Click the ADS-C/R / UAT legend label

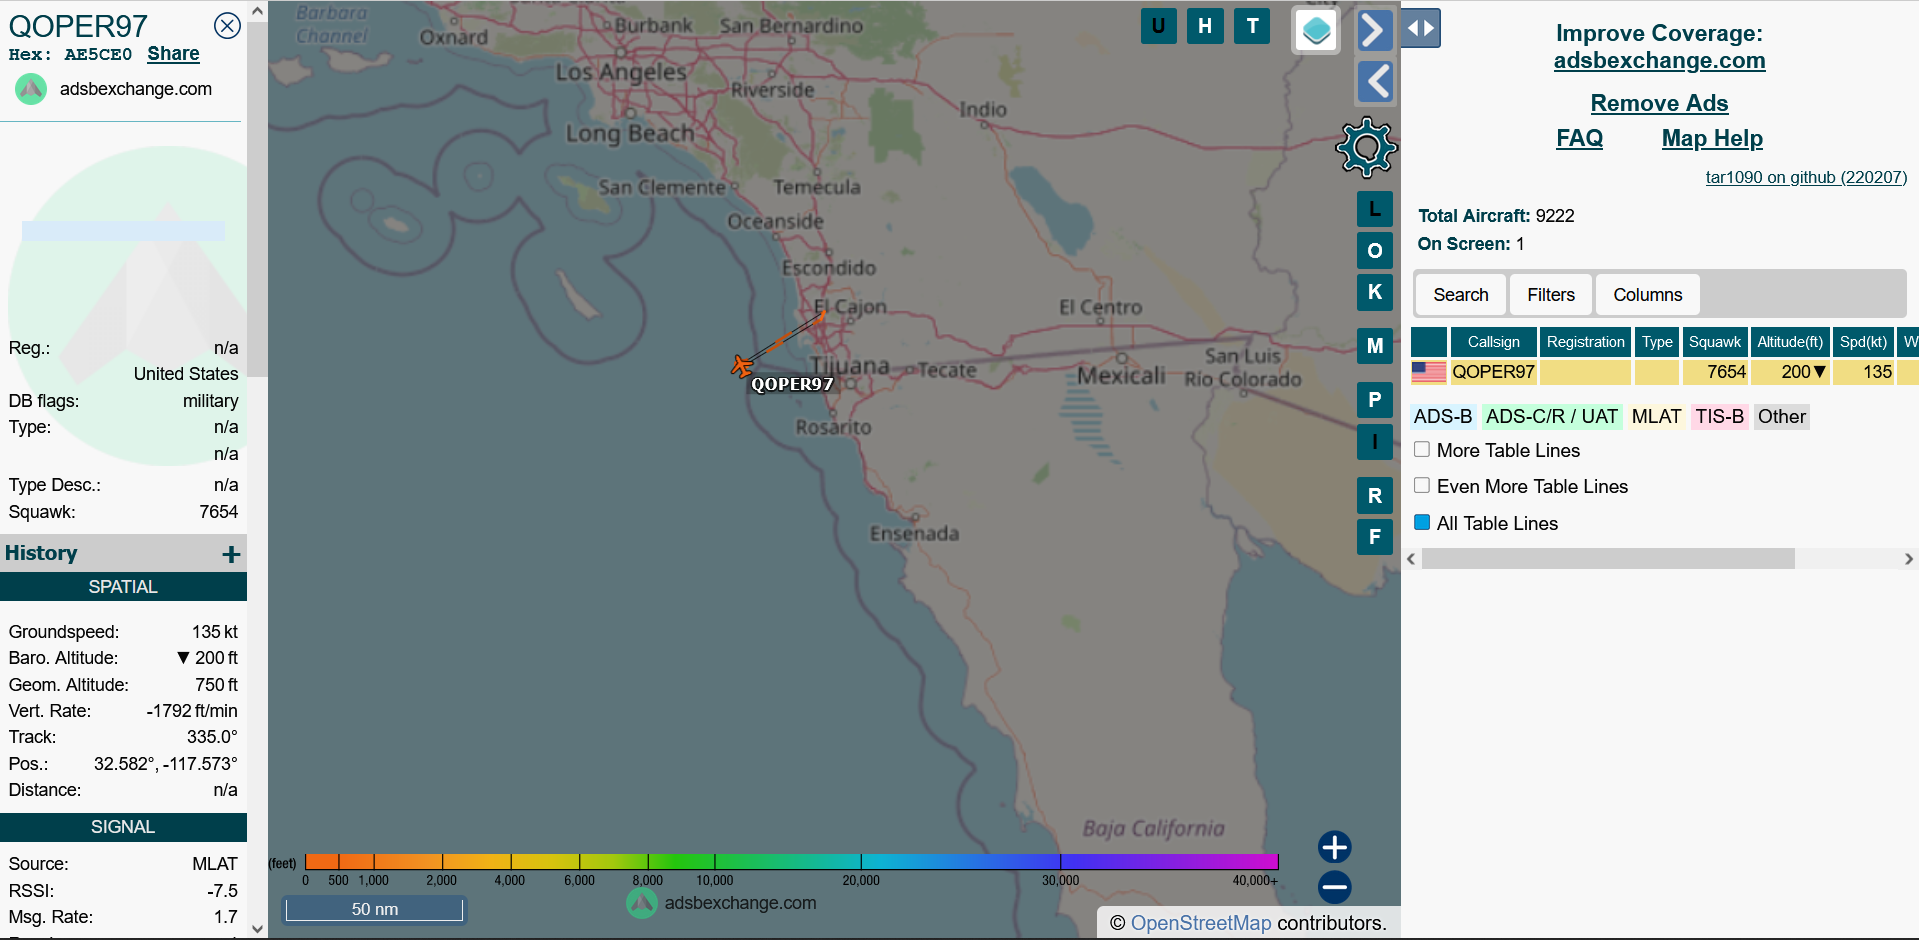pos(1552,417)
